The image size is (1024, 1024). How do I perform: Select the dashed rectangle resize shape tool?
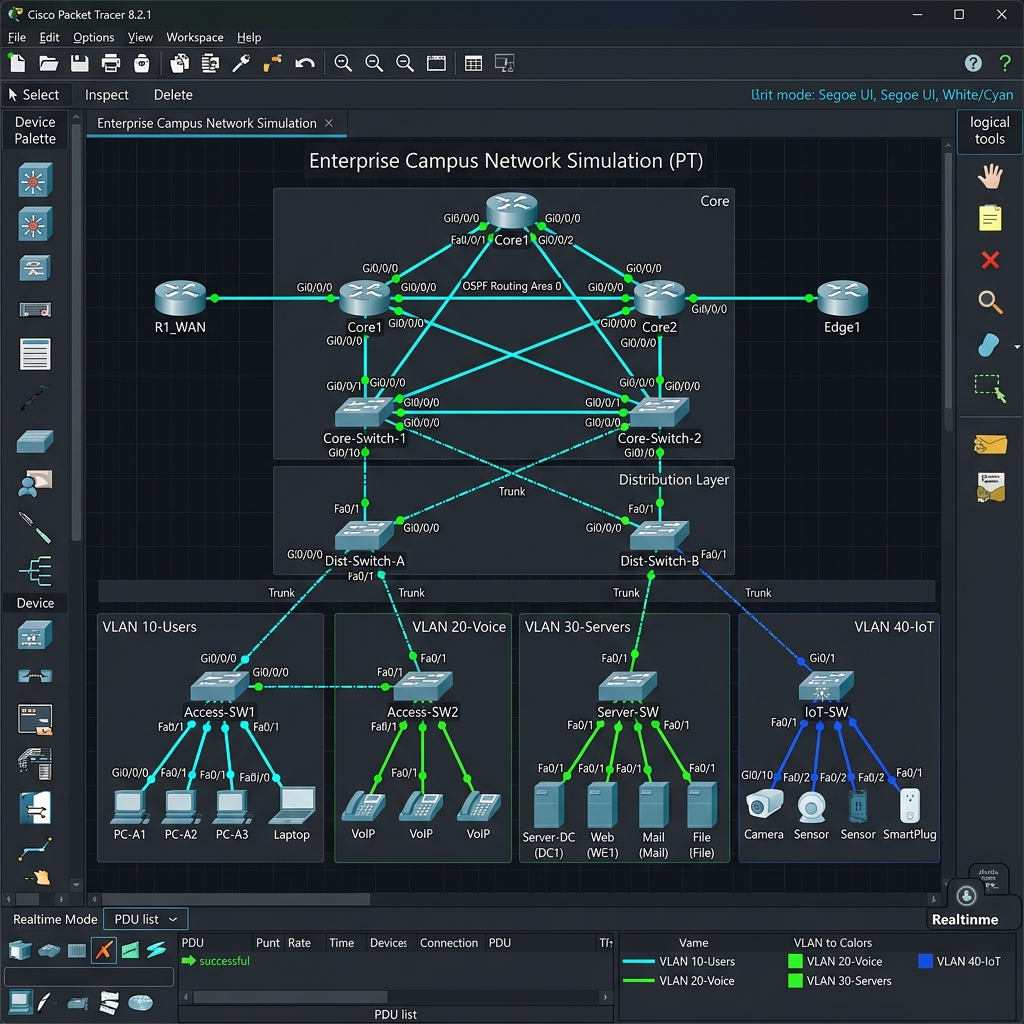(x=990, y=388)
